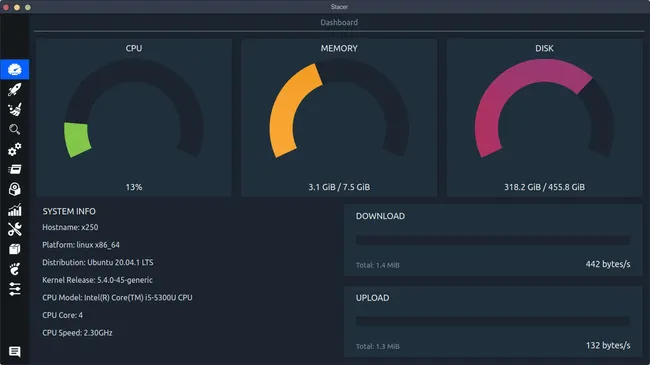Open Services gears icon

coord(15,149)
